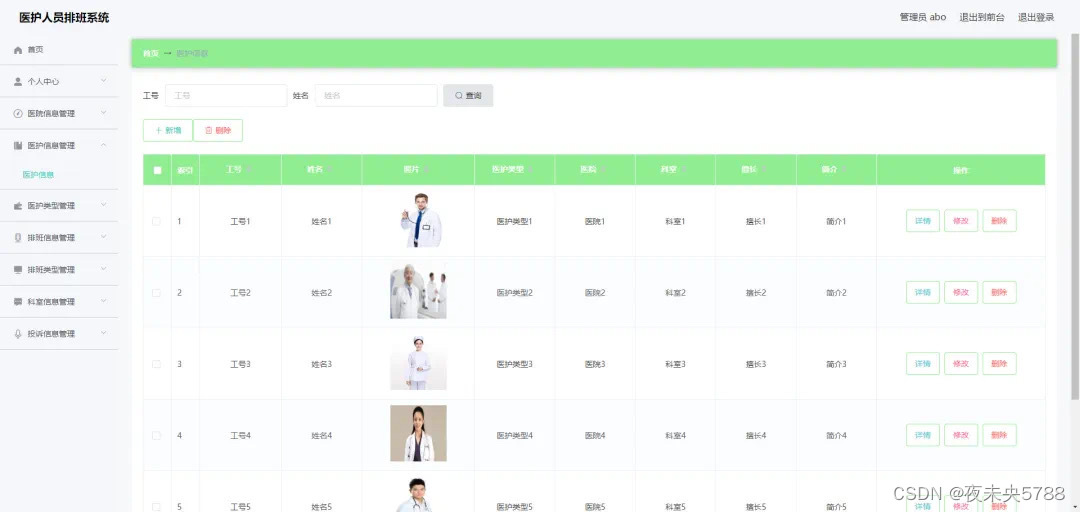The width and height of the screenshot is (1080, 512).
Task: Click the 修改 button for row 姓名2
Action: 961,293
